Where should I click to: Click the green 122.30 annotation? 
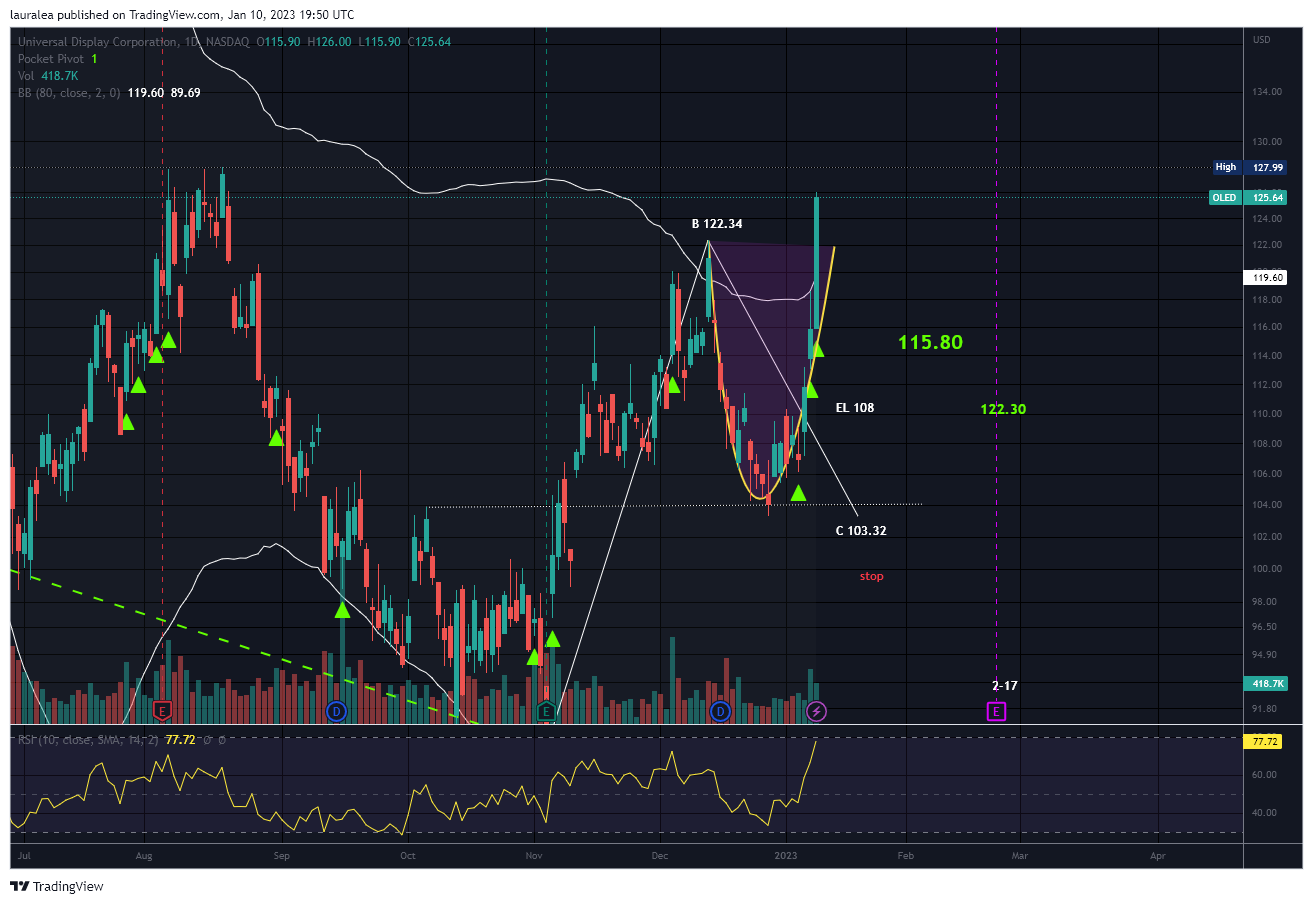(x=1003, y=409)
